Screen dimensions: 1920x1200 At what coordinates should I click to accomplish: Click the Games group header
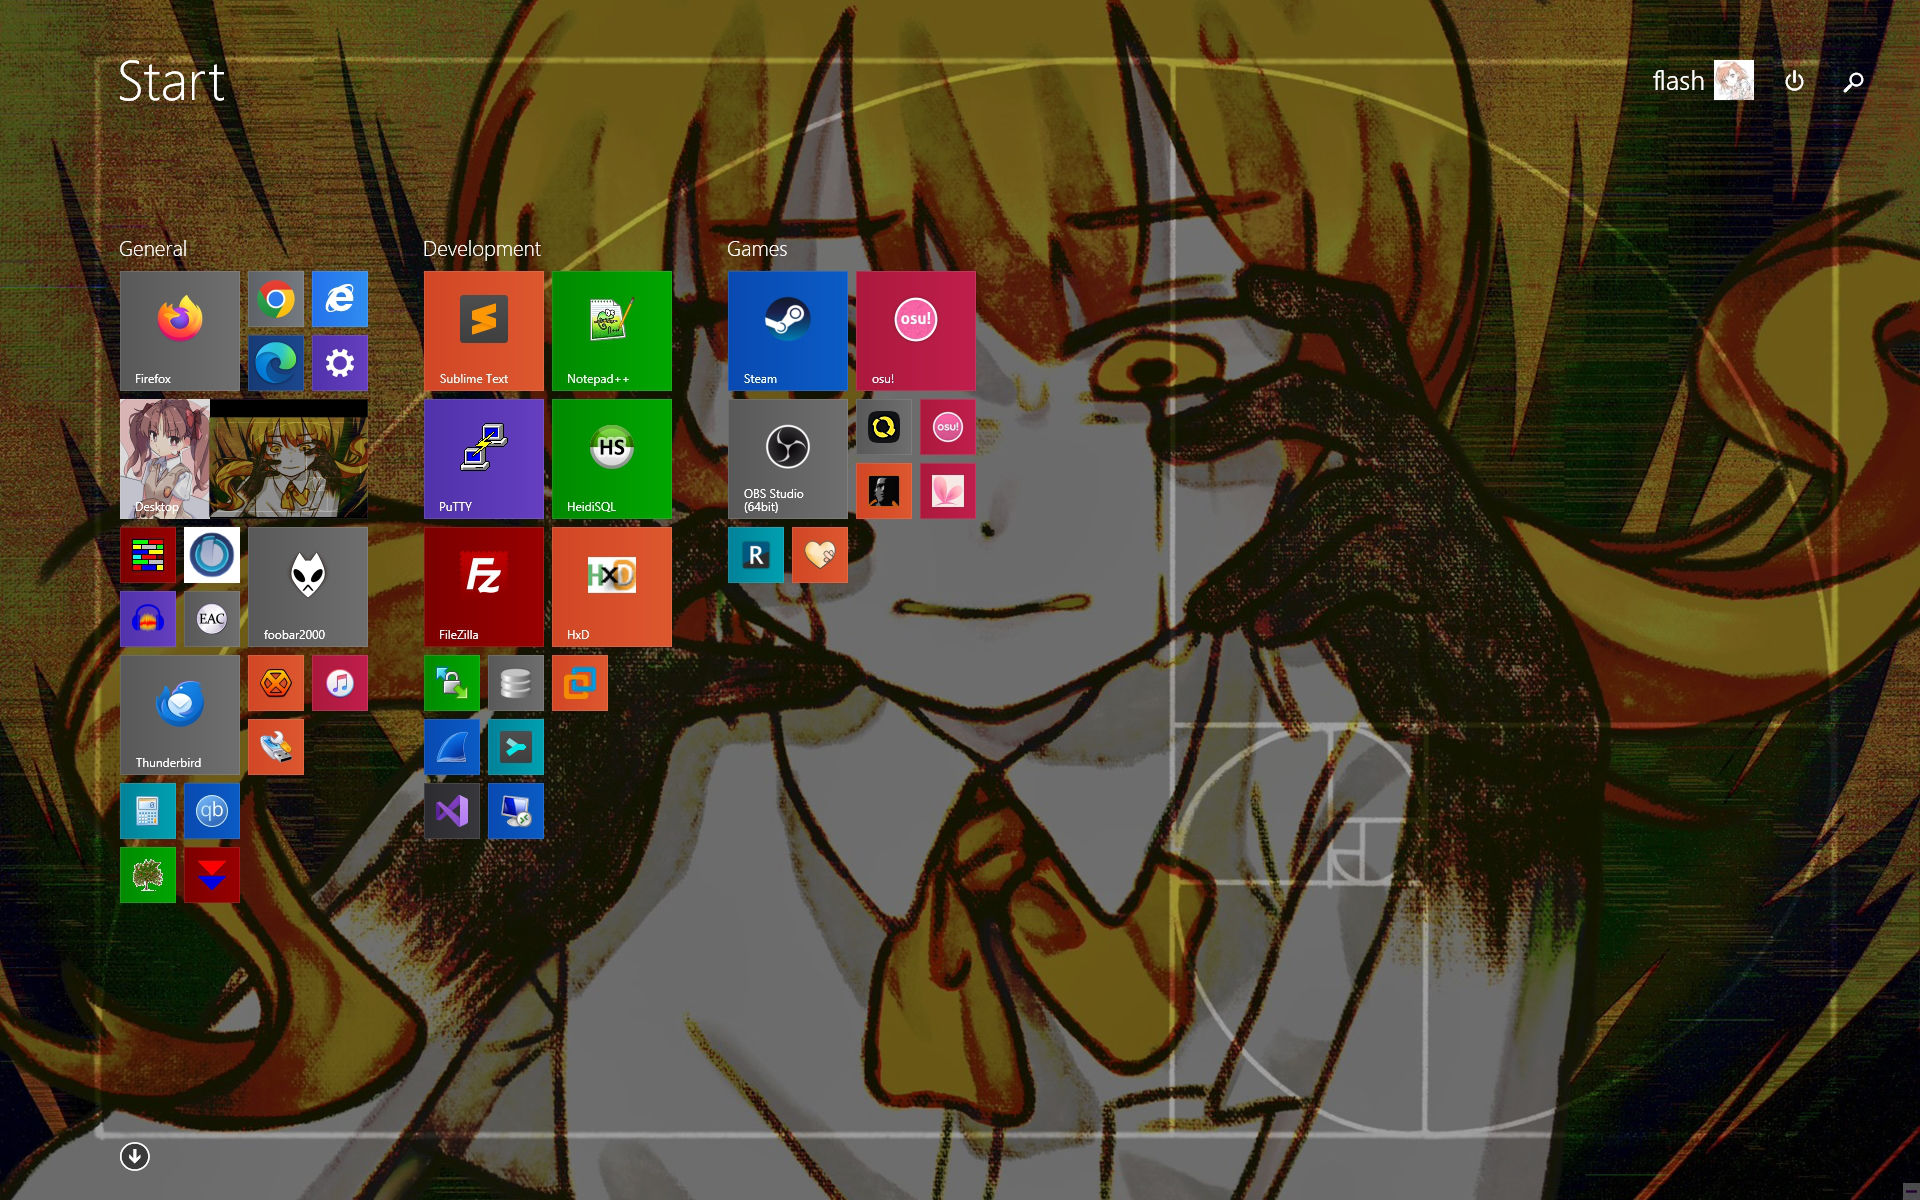tap(757, 249)
